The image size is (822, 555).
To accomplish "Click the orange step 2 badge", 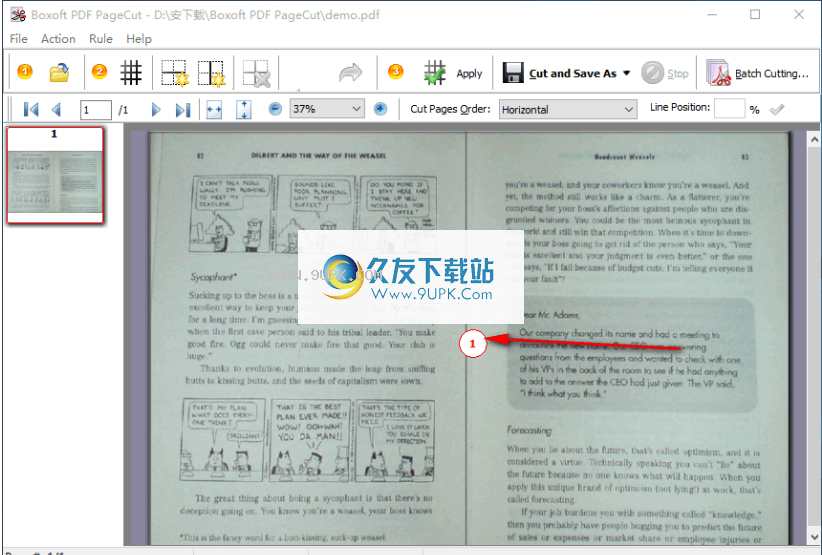I will [x=99, y=71].
